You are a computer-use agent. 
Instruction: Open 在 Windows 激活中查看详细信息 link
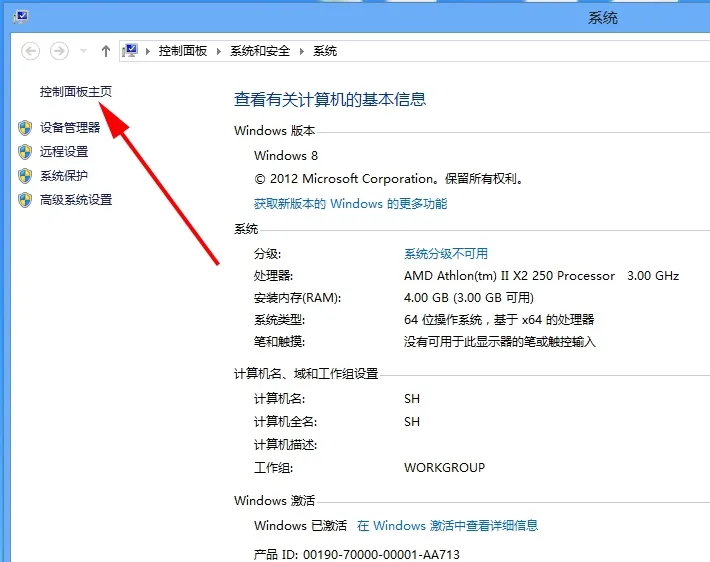point(447,525)
